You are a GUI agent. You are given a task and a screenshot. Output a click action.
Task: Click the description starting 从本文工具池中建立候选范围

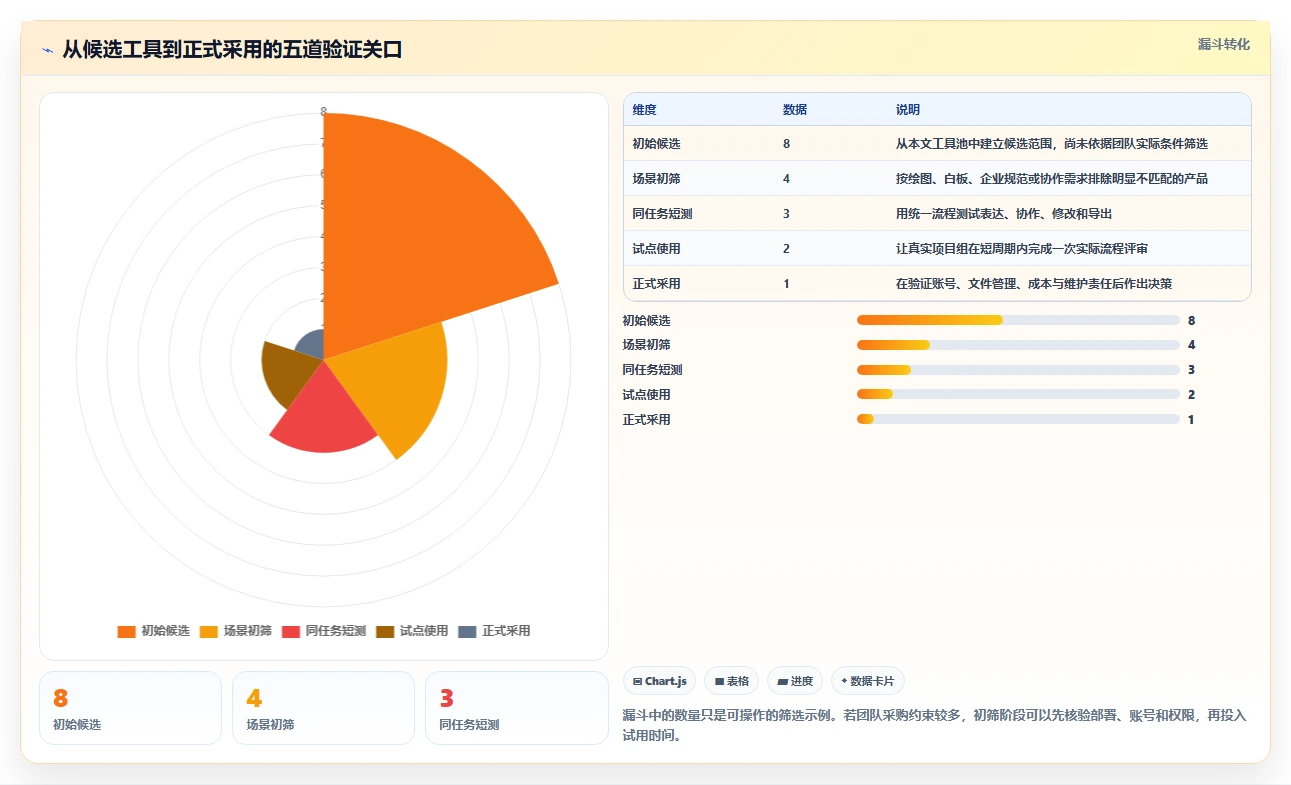tap(1052, 144)
